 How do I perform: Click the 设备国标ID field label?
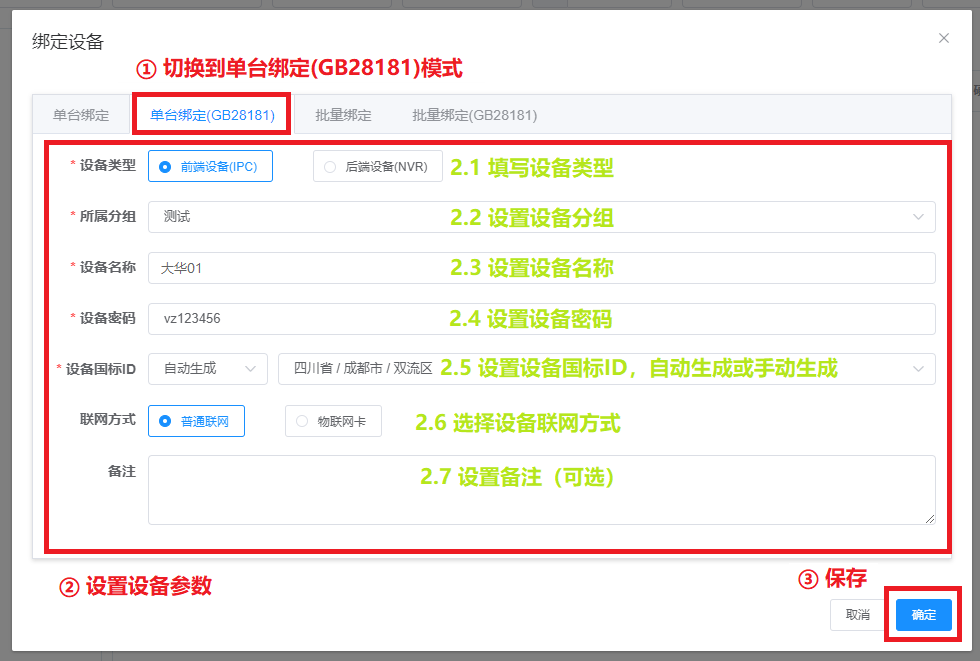(101, 369)
